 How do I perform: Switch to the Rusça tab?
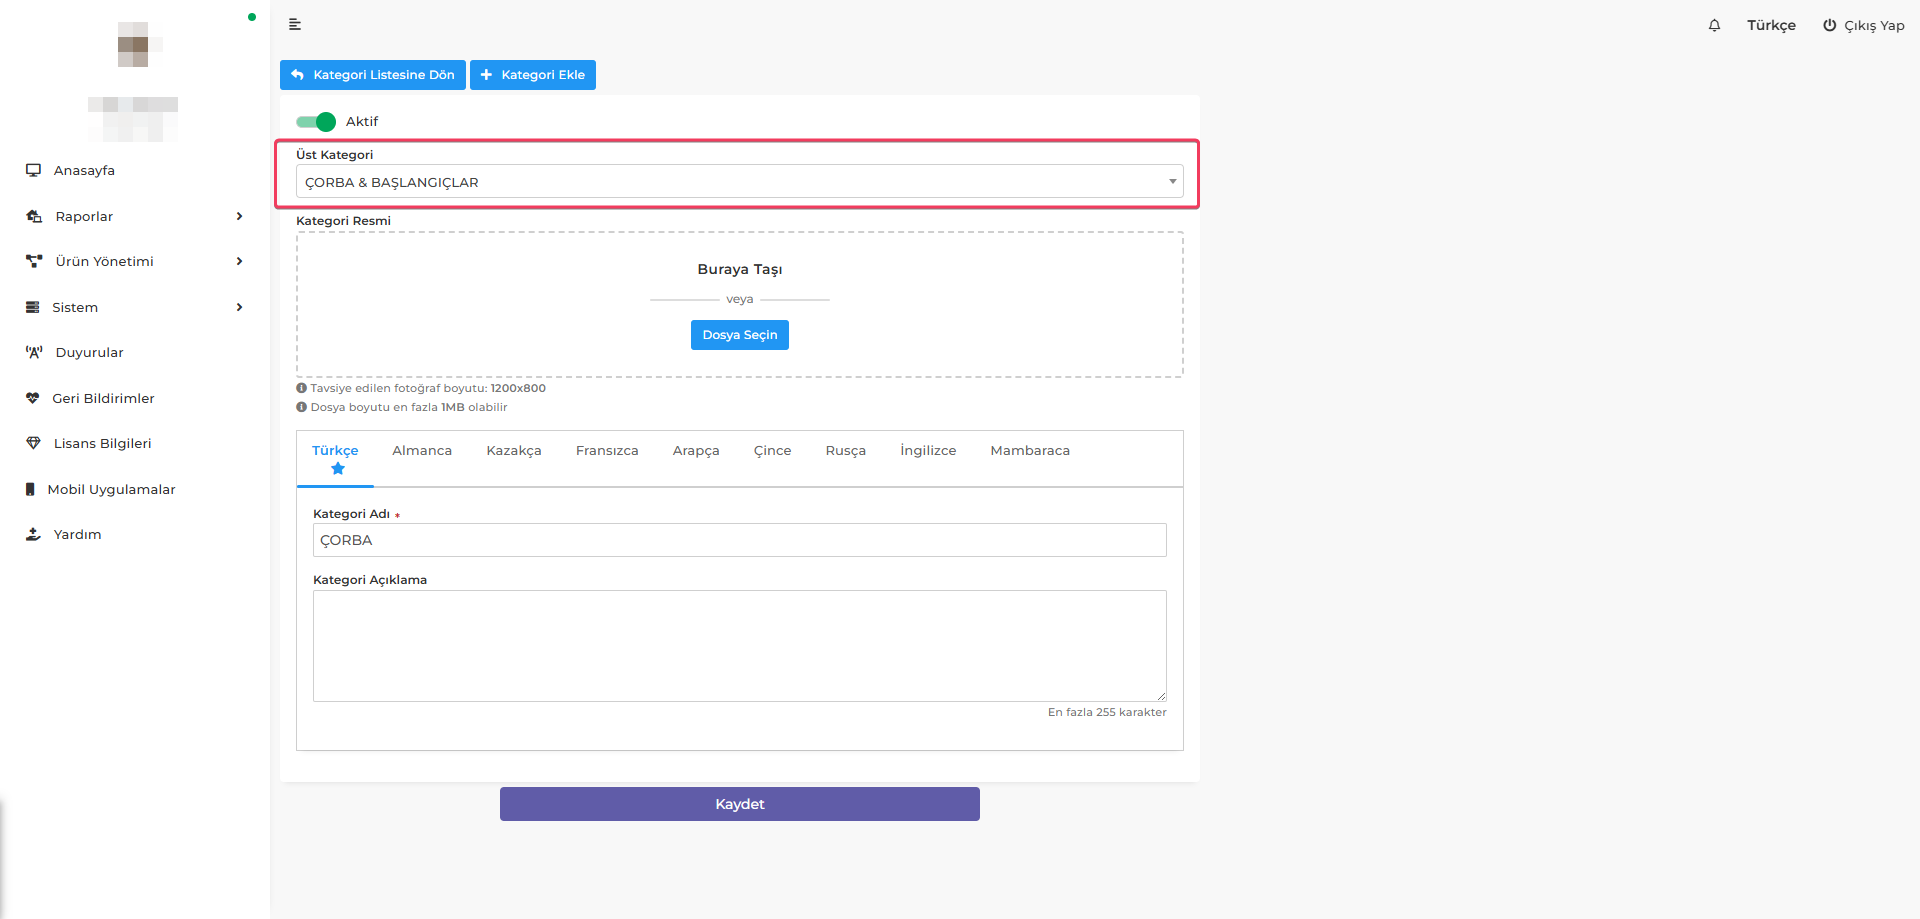point(846,451)
